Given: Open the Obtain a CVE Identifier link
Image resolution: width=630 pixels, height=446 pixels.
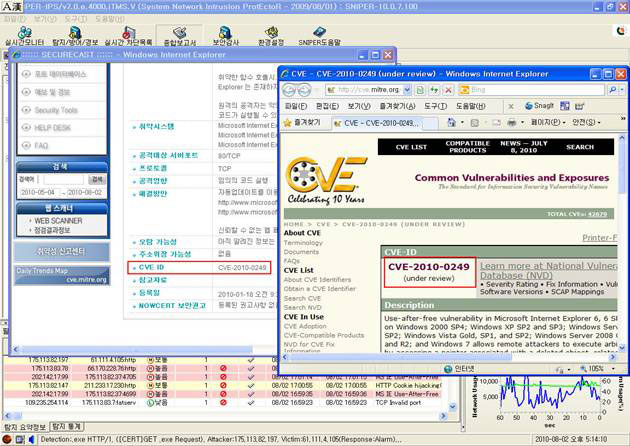Looking at the screenshot, I should pyautogui.click(x=320, y=288).
